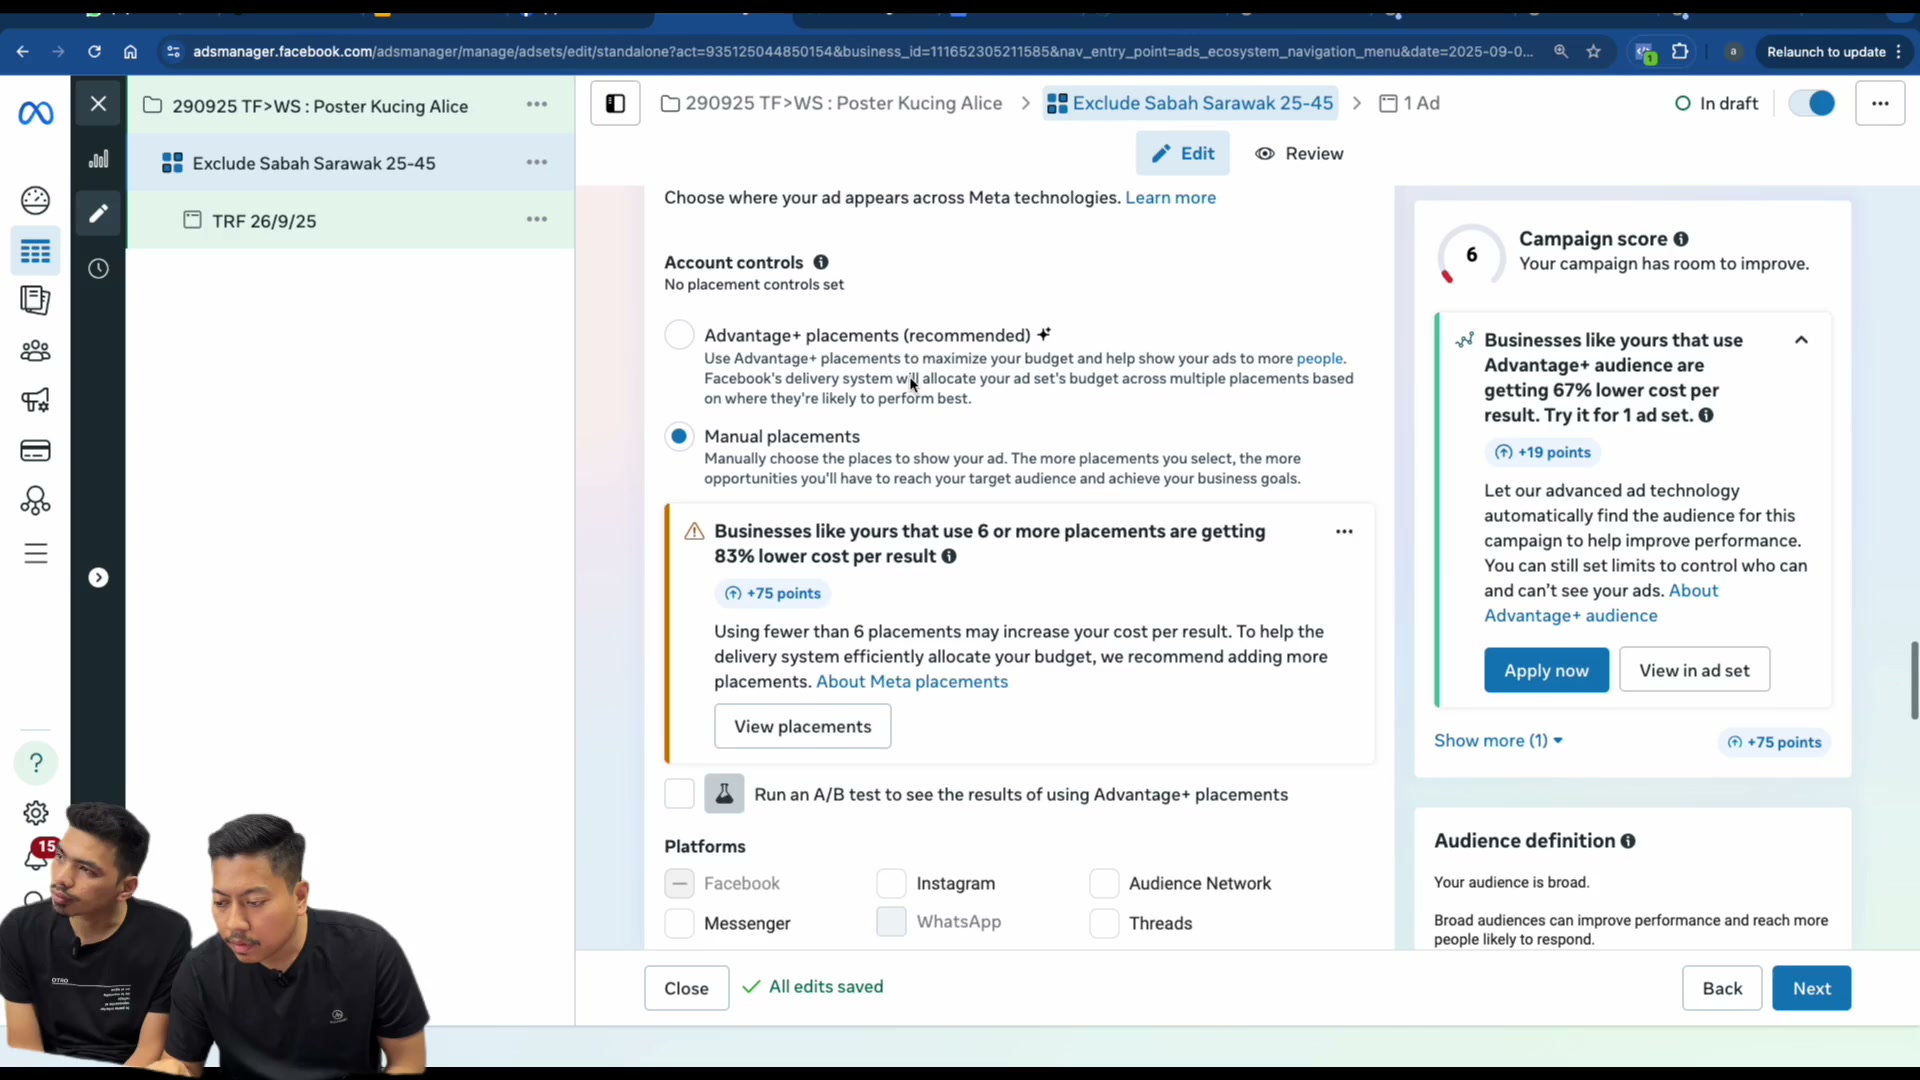This screenshot has width=1920, height=1080.
Task: Open more options for Exclude Sabah Sarawak ad set
Action: click(537, 163)
